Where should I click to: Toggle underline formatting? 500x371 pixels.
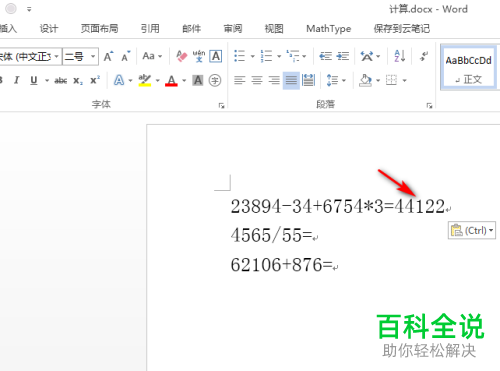click(34, 80)
